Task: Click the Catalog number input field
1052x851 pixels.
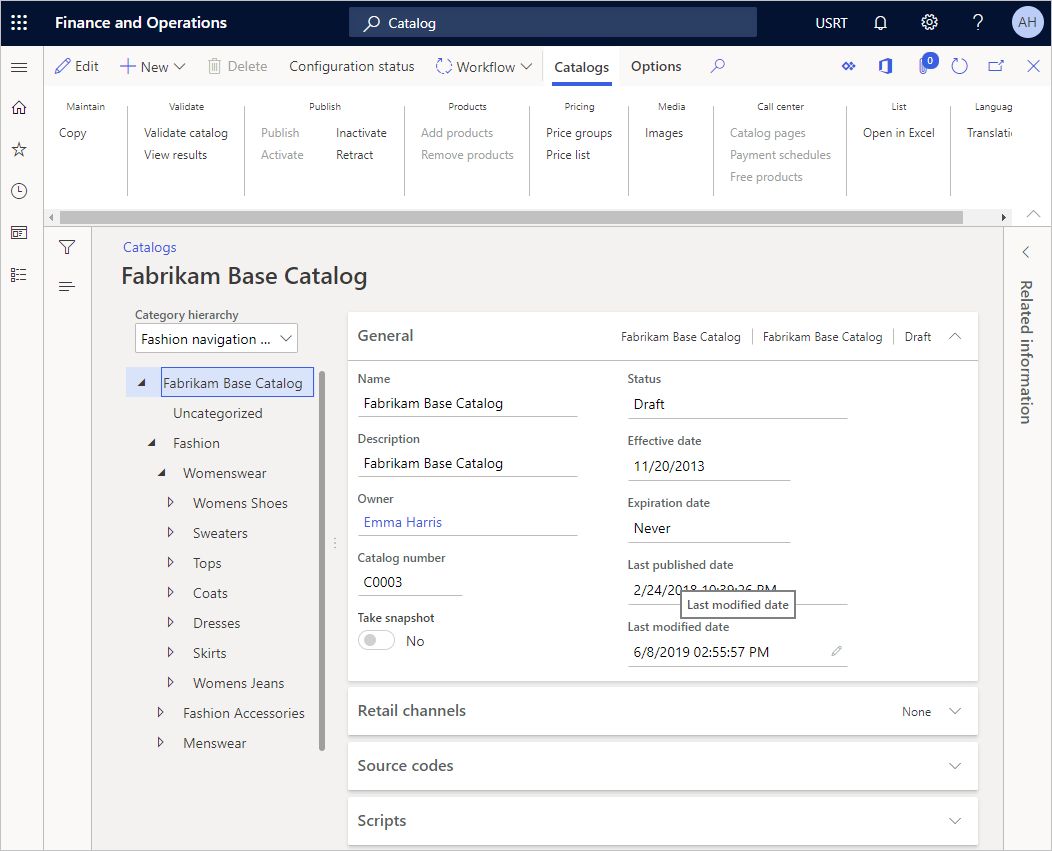Action: [409, 582]
